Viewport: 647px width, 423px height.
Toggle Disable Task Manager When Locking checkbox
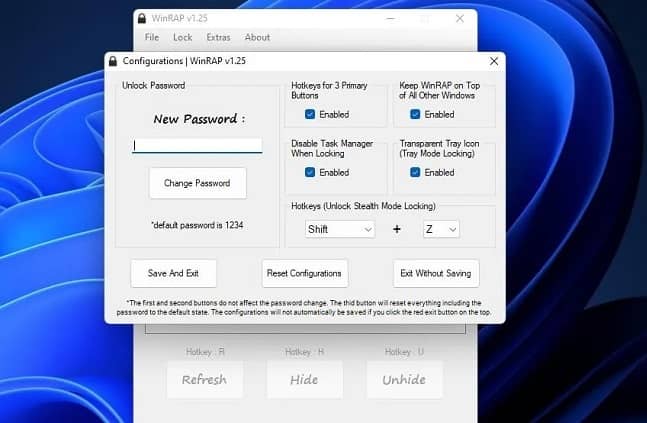point(310,173)
